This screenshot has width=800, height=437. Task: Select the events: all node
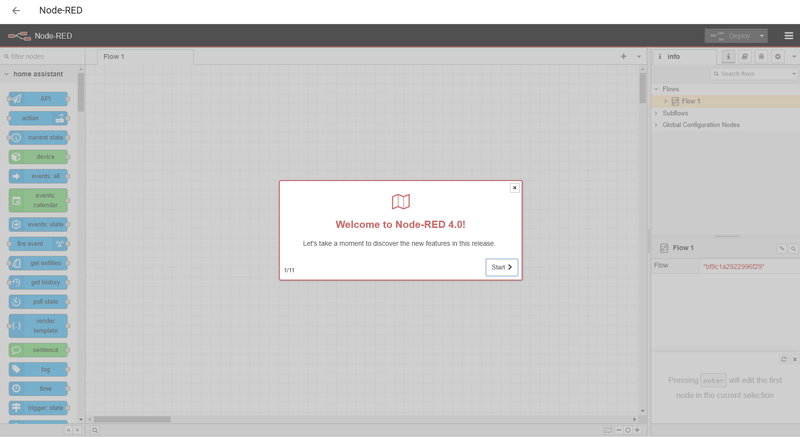(38, 176)
